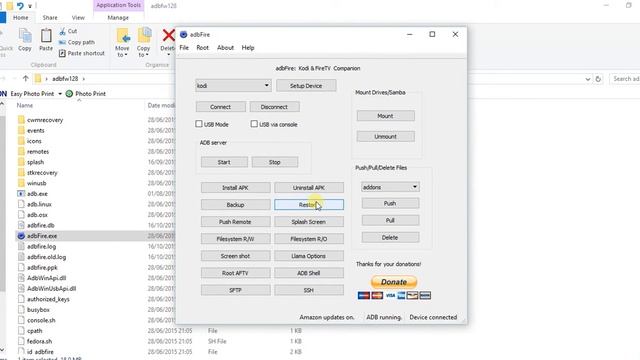Screen dimensions: 640x360
Task: Select the winusb folder icon
Action: pyautogui.click(x=21, y=183)
